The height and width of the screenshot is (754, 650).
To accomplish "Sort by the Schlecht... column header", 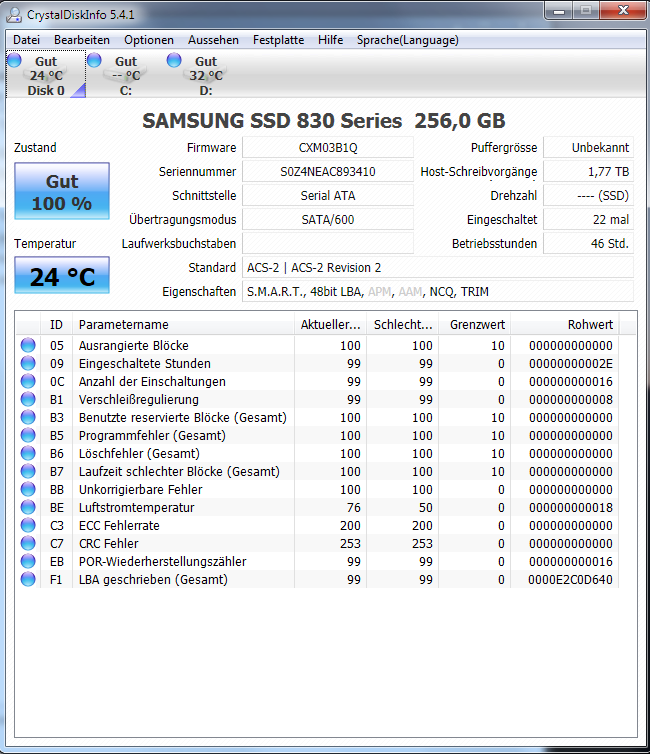I will 402,325.
